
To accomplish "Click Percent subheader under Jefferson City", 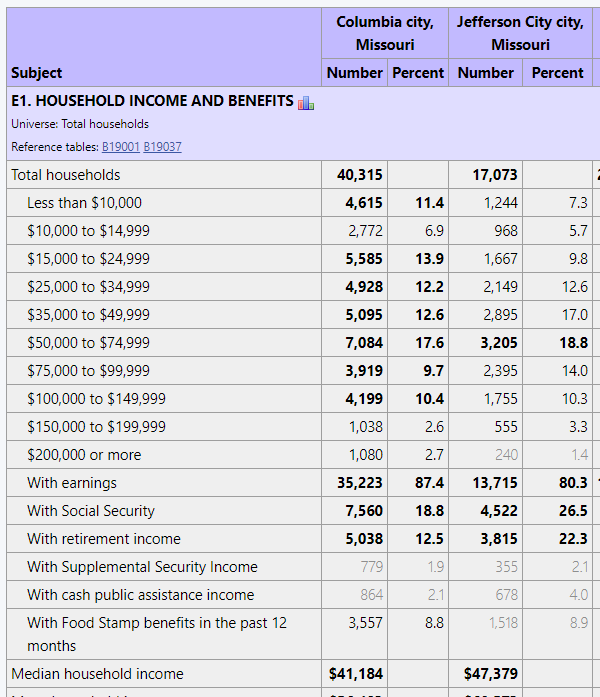I will pyautogui.click(x=557, y=73).
